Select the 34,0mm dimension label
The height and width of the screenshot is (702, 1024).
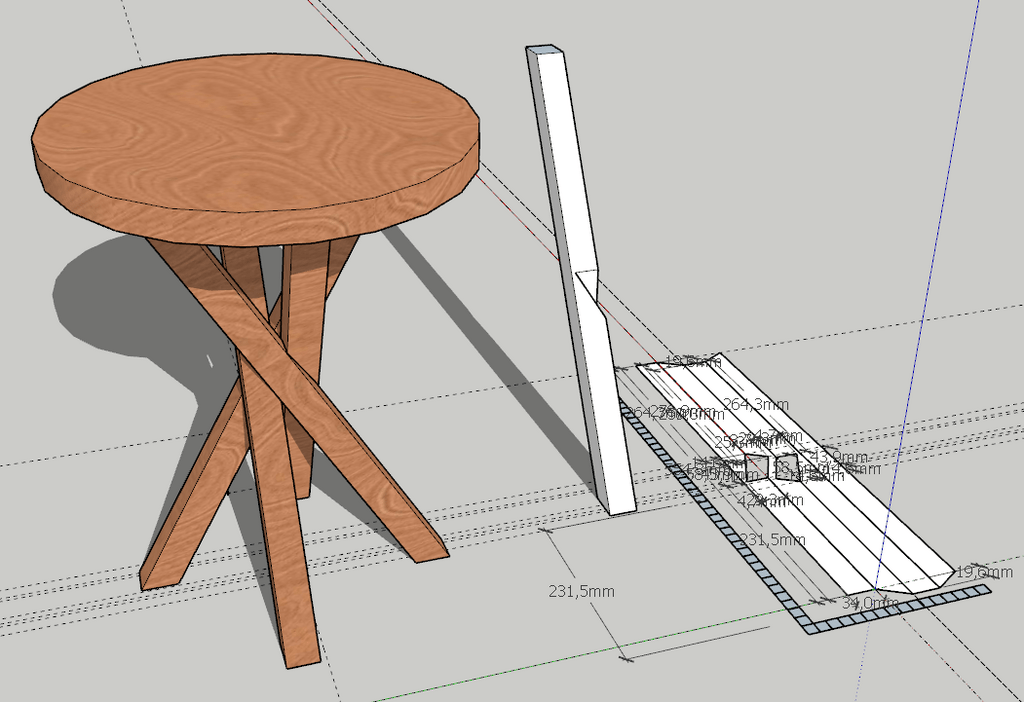(863, 603)
